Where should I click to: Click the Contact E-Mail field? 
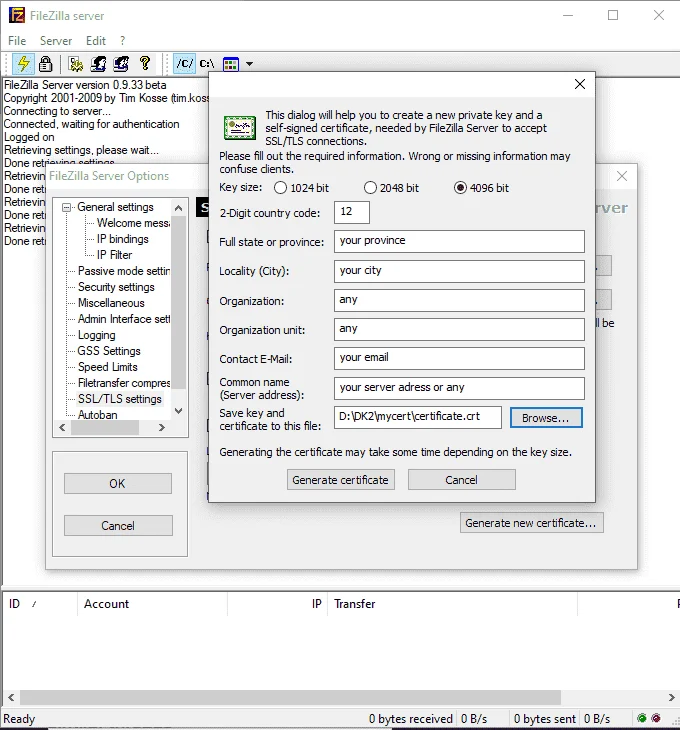point(459,358)
